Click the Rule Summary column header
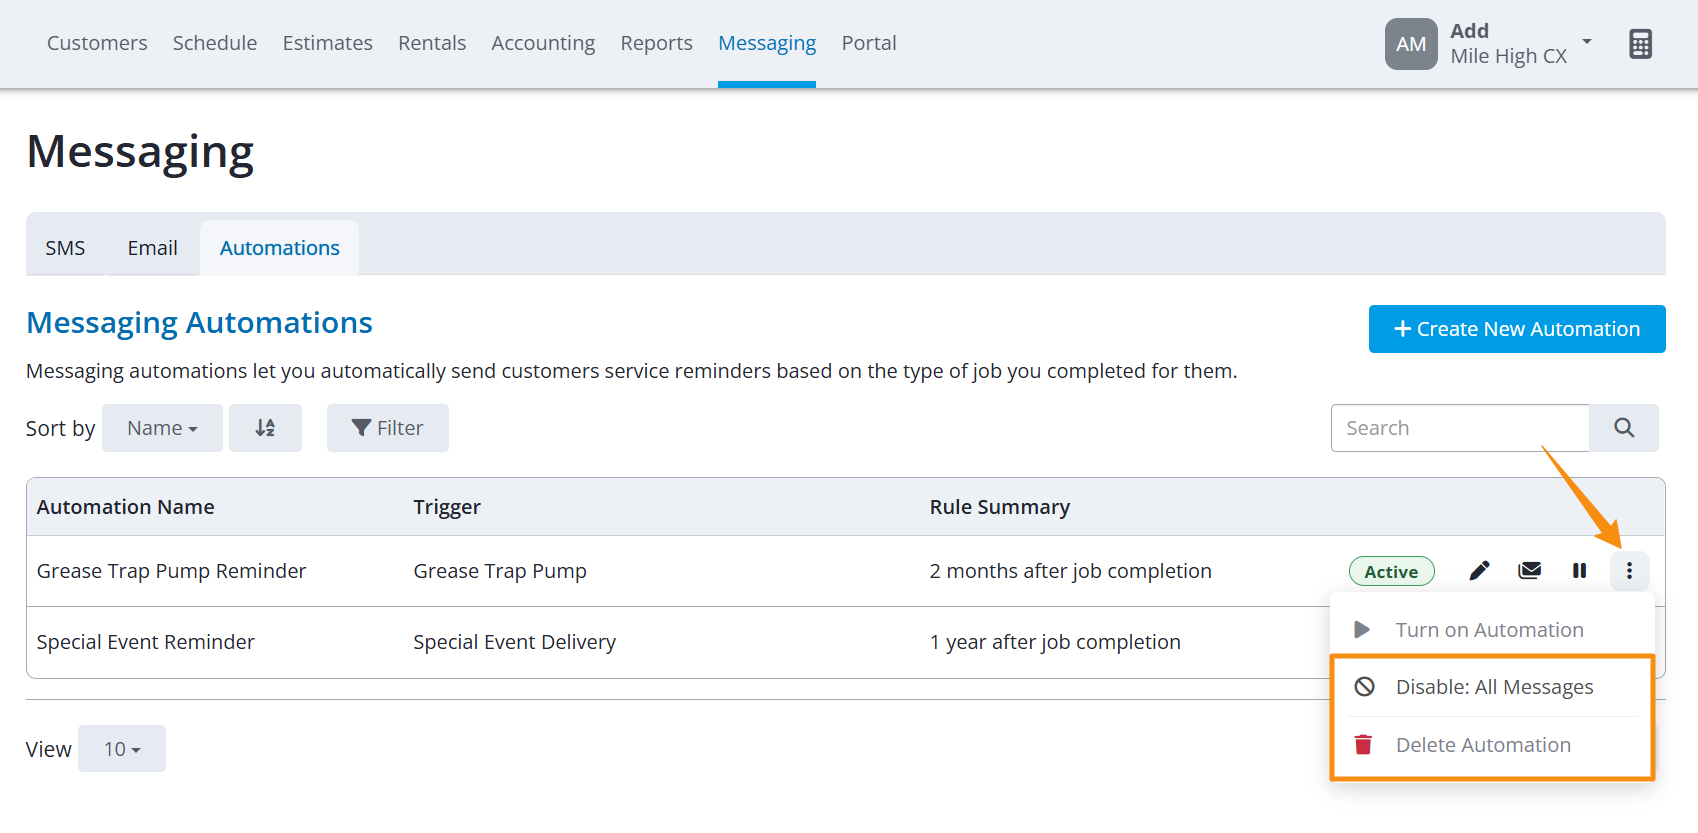The height and width of the screenshot is (833, 1698). click(x=1000, y=507)
